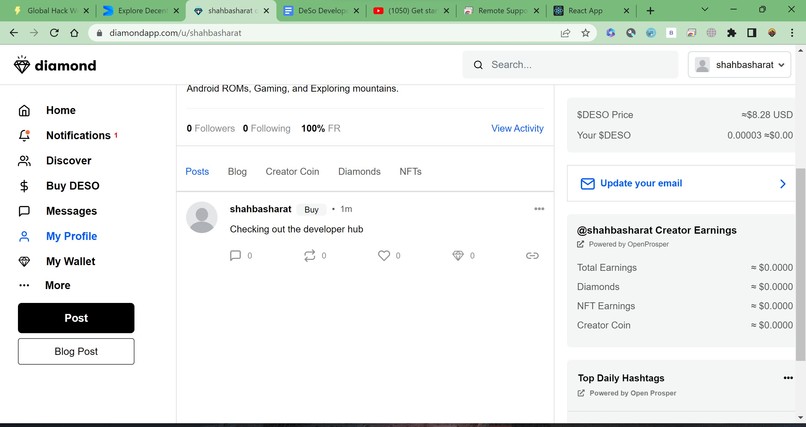
Task: Click the browser back arrow
Action: click(x=14, y=33)
